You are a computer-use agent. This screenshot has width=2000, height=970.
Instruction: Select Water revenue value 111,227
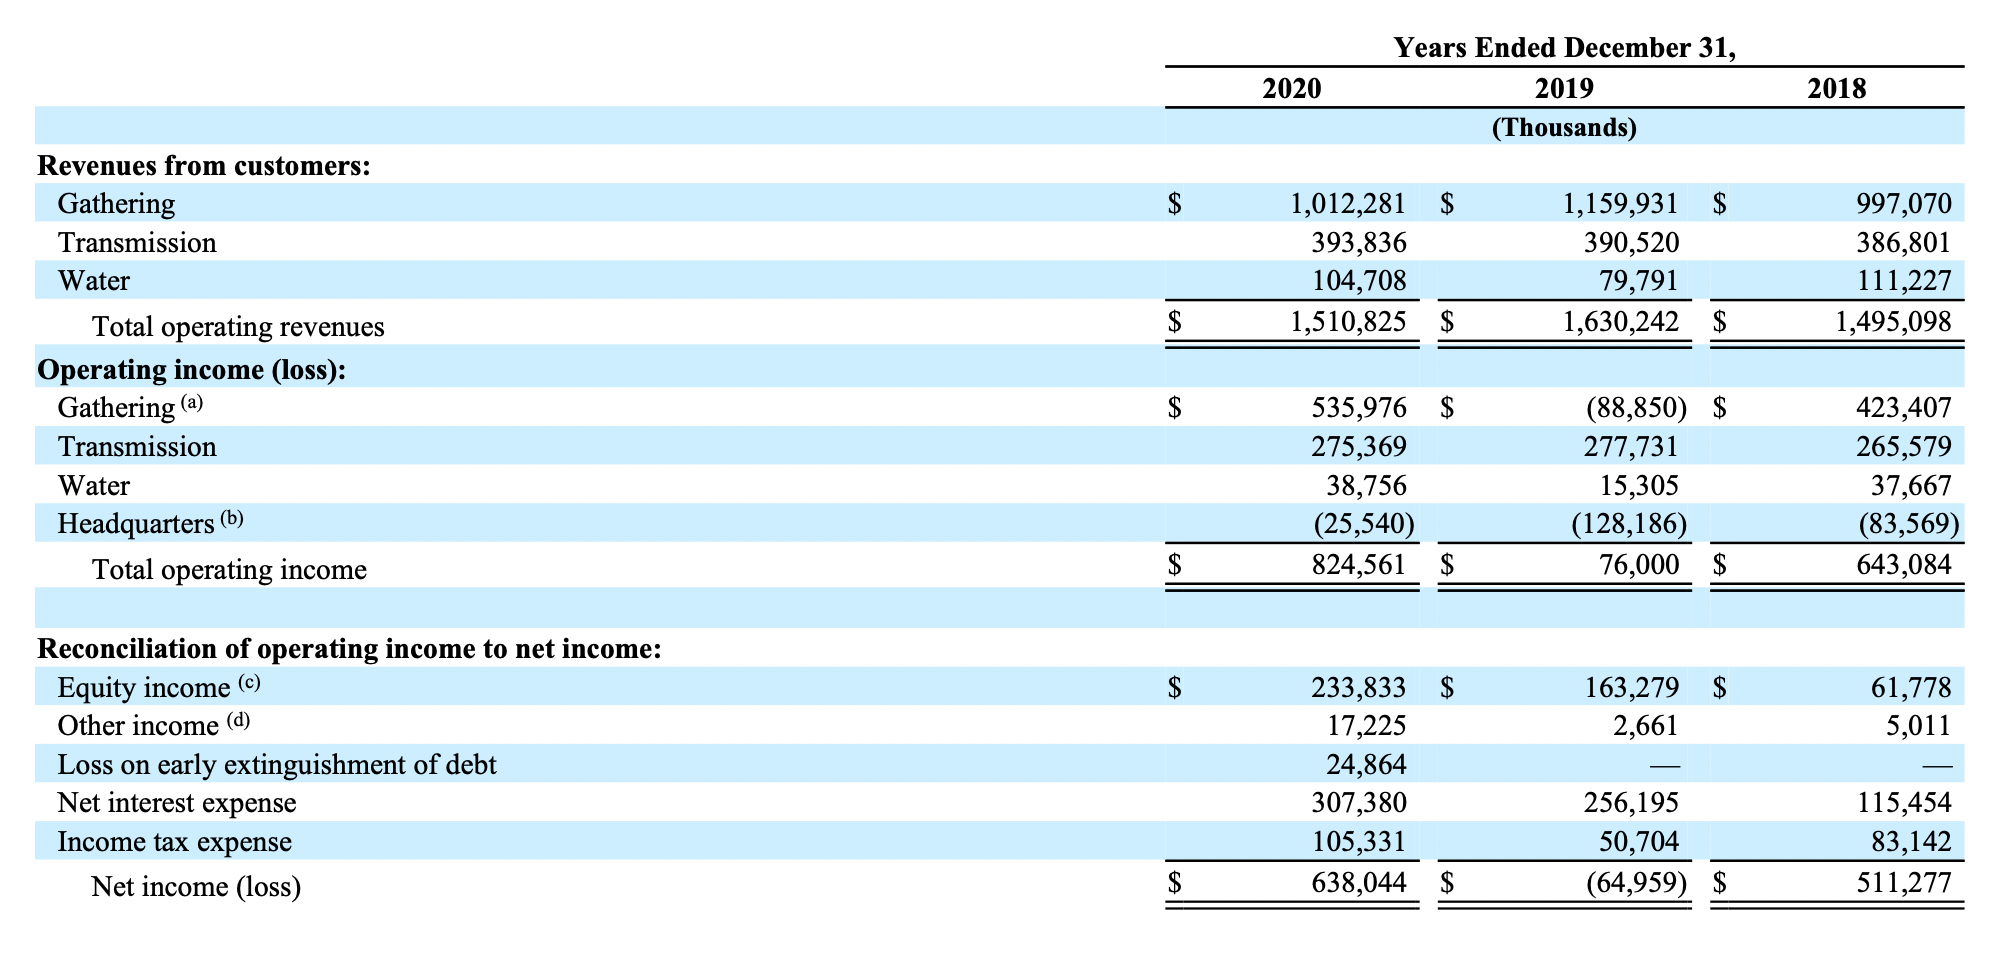1904,281
